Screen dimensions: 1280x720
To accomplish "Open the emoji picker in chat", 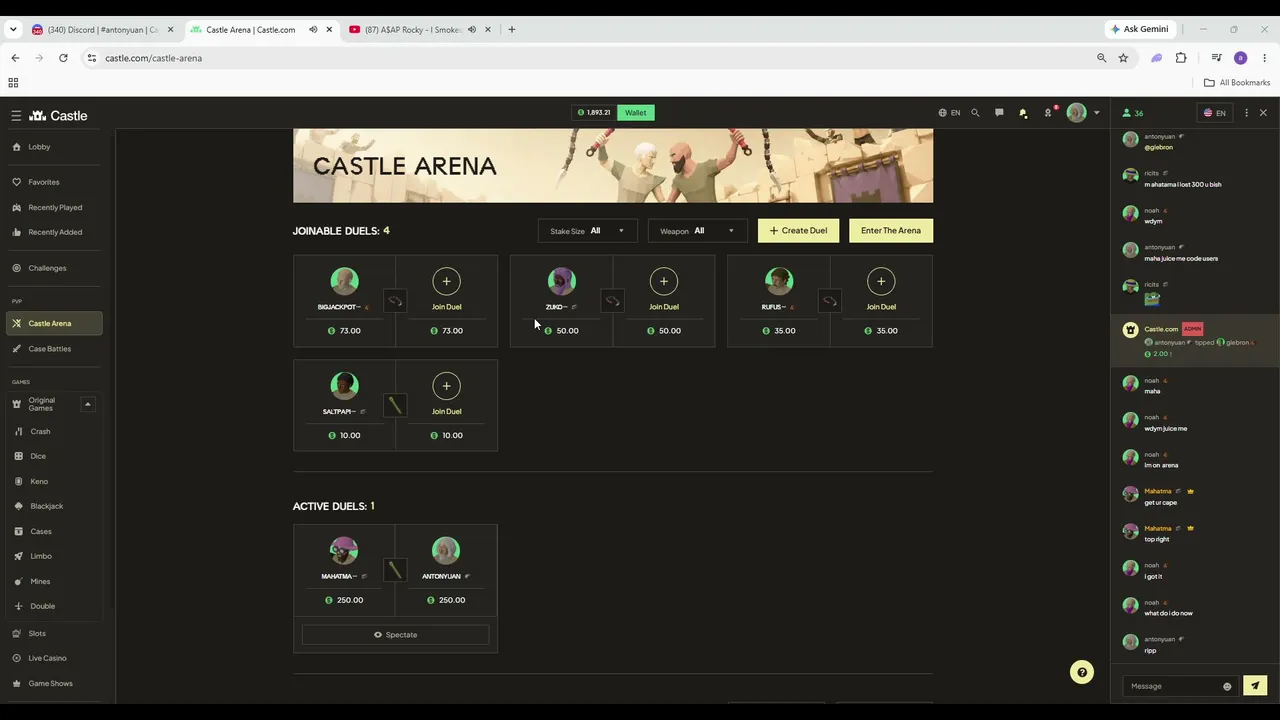I will tap(1227, 686).
